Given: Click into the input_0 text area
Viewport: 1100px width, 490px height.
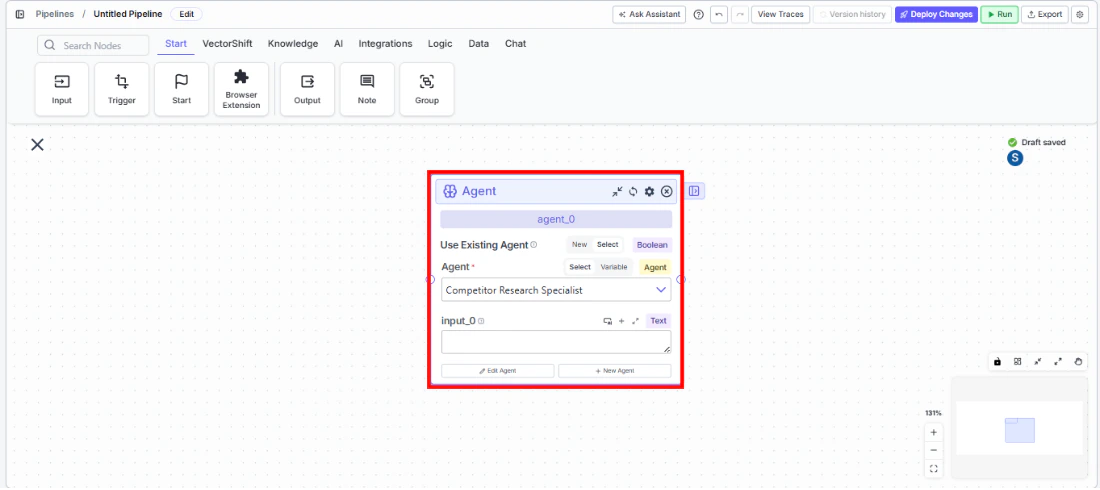Looking at the screenshot, I should (x=556, y=342).
